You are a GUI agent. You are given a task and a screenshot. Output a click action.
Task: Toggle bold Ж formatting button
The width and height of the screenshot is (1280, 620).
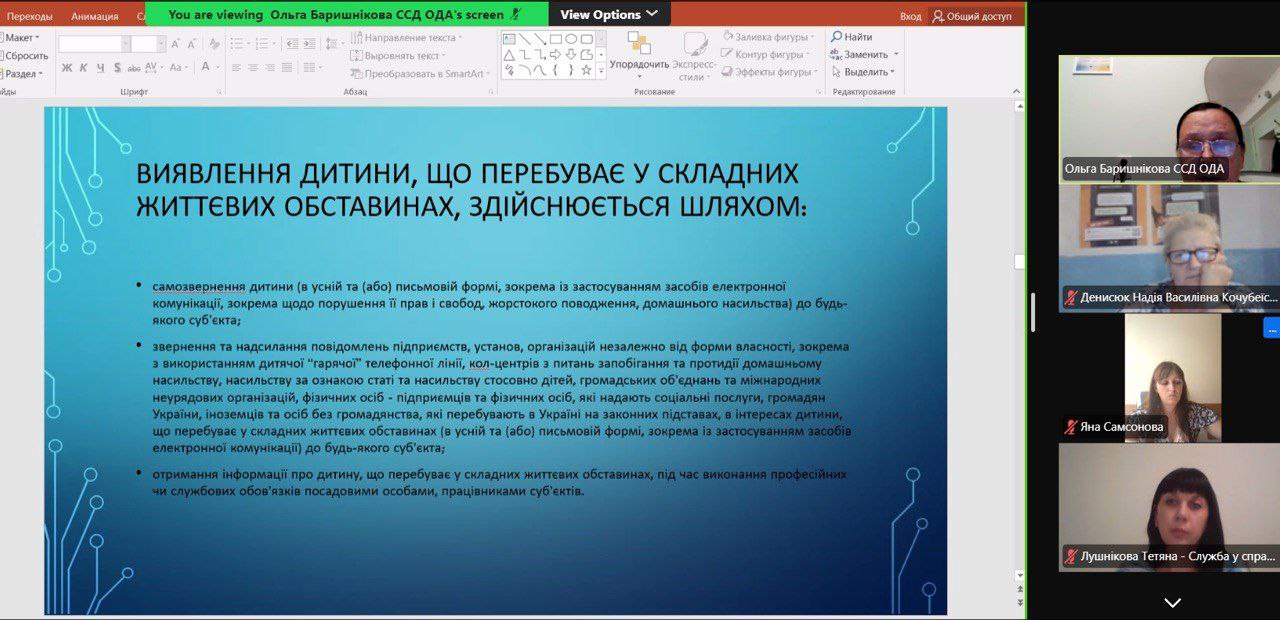coord(67,68)
